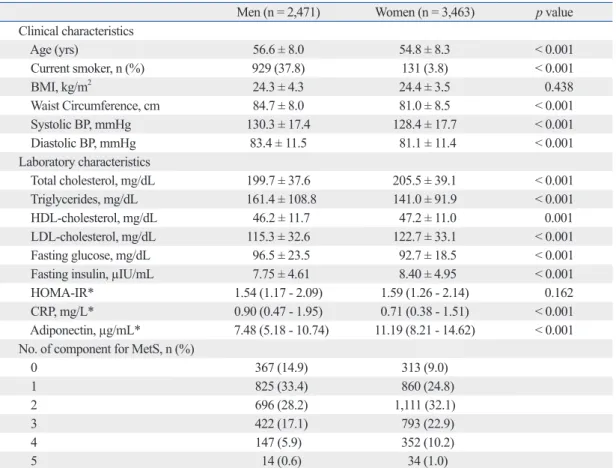Click the value '825 (33.4)'
The height and width of the screenshot is (468, 616).
click(281, 386)
